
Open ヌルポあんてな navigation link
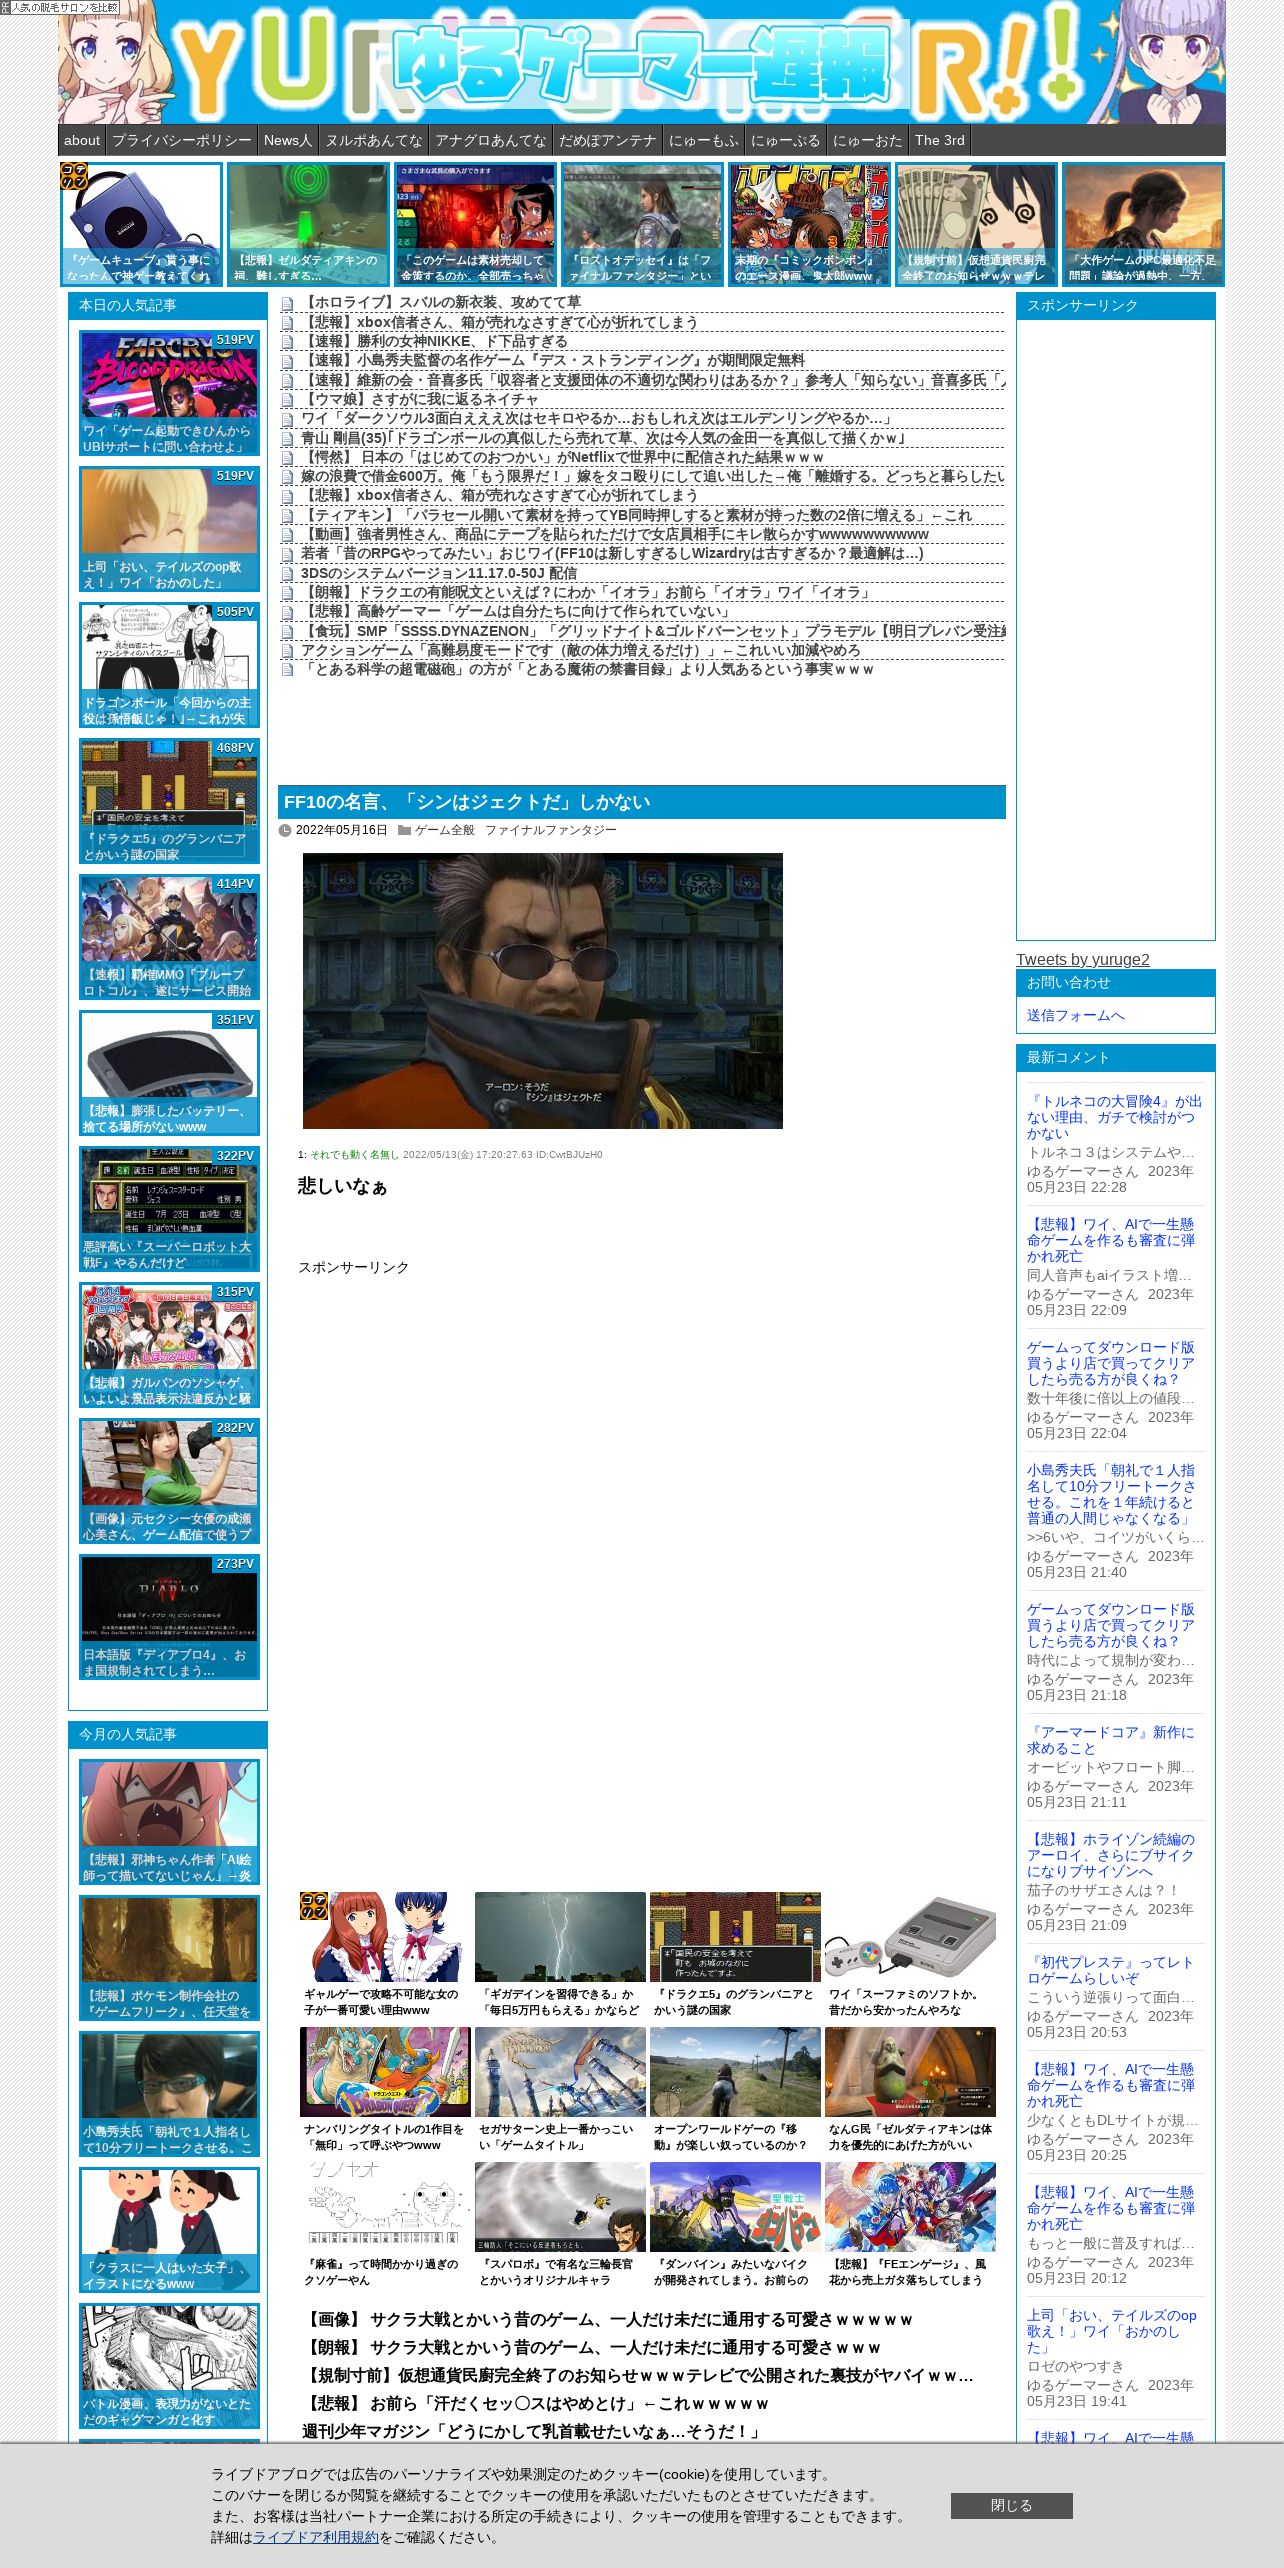coord(374,140)
